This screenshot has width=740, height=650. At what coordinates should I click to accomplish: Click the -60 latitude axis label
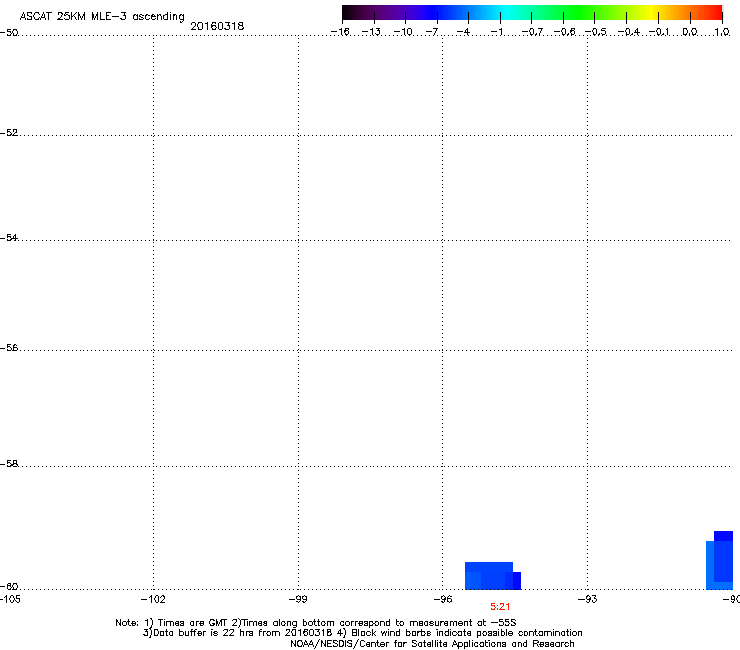tap(9, 587)
